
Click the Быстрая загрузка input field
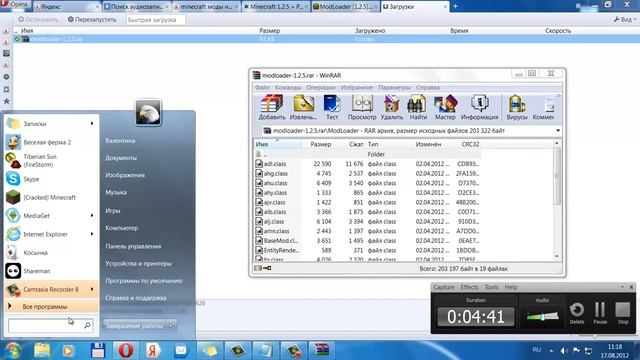[155, 20]
